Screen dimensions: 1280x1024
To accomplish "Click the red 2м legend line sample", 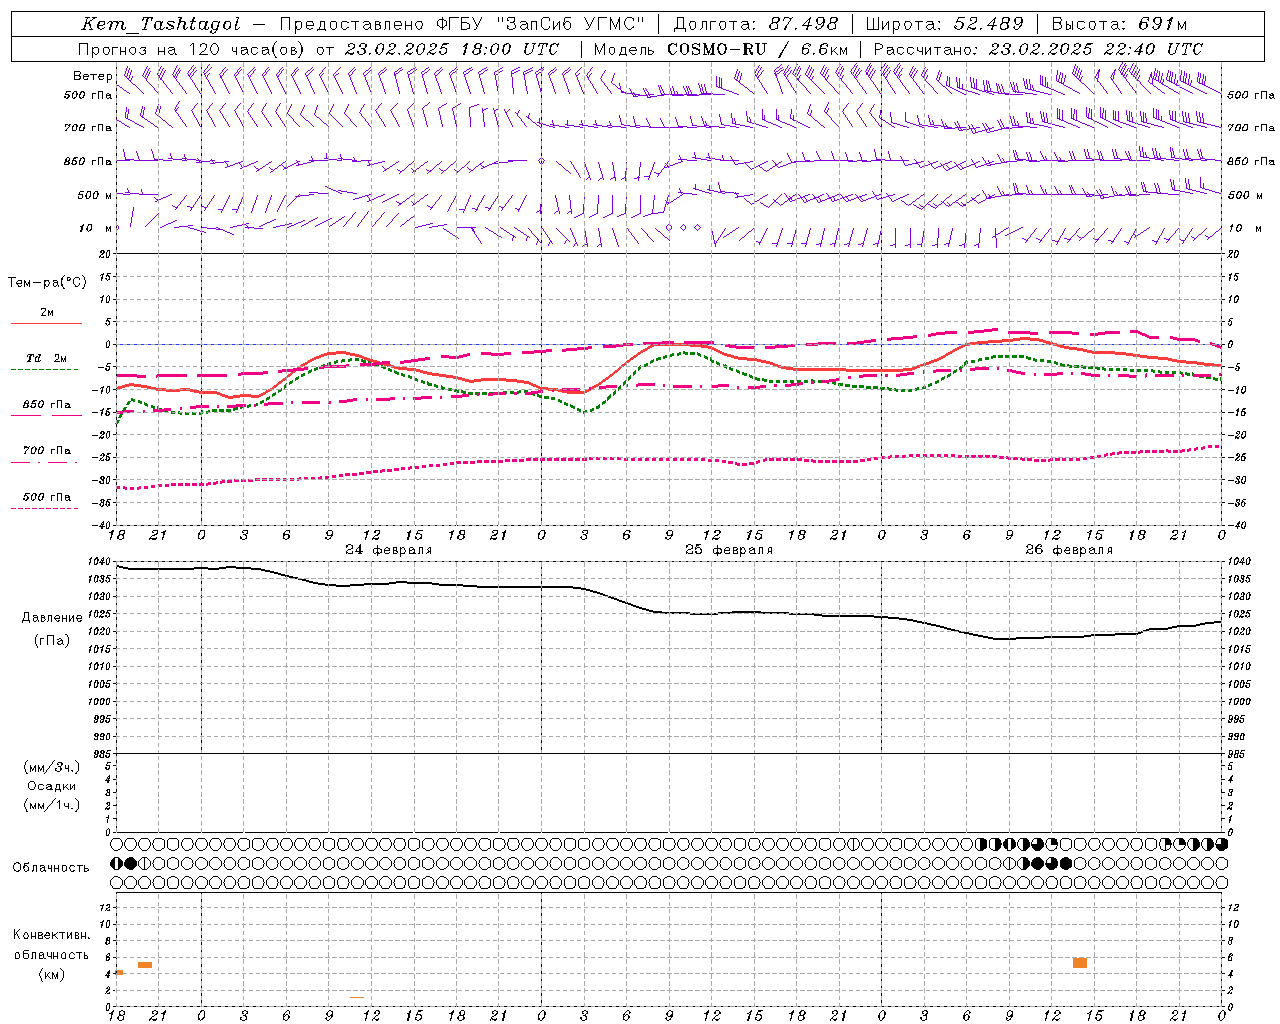I will coord(46,323).
